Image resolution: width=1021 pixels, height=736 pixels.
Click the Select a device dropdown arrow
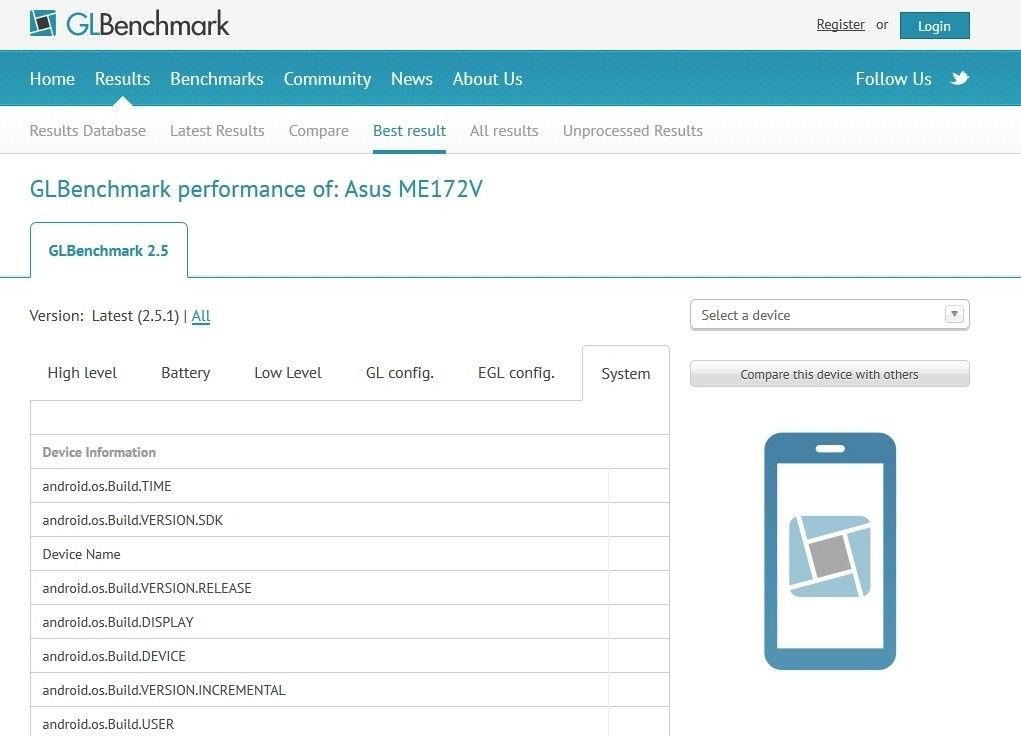954,315
